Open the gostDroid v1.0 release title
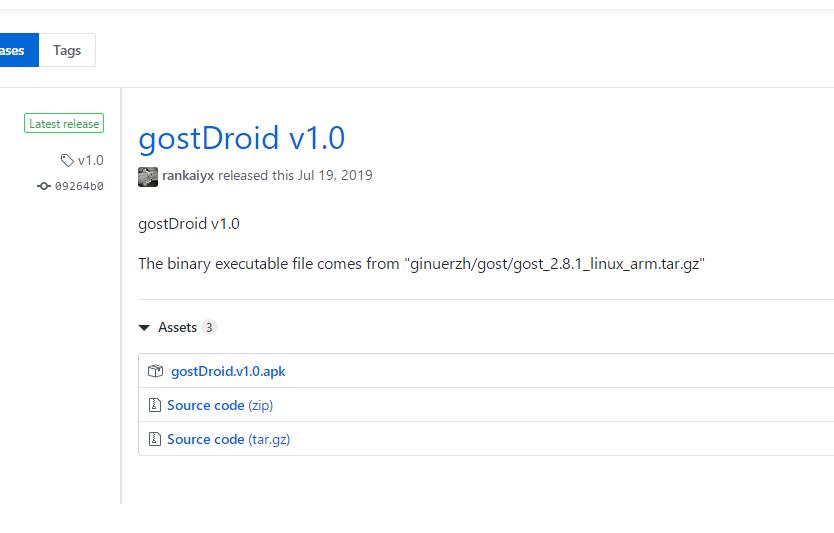The width and height of the screenshot is (834, 533). [241, 138]
